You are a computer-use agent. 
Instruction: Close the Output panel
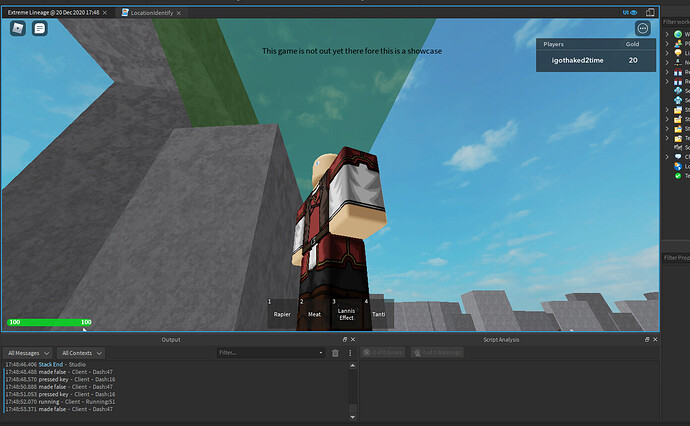353,339
